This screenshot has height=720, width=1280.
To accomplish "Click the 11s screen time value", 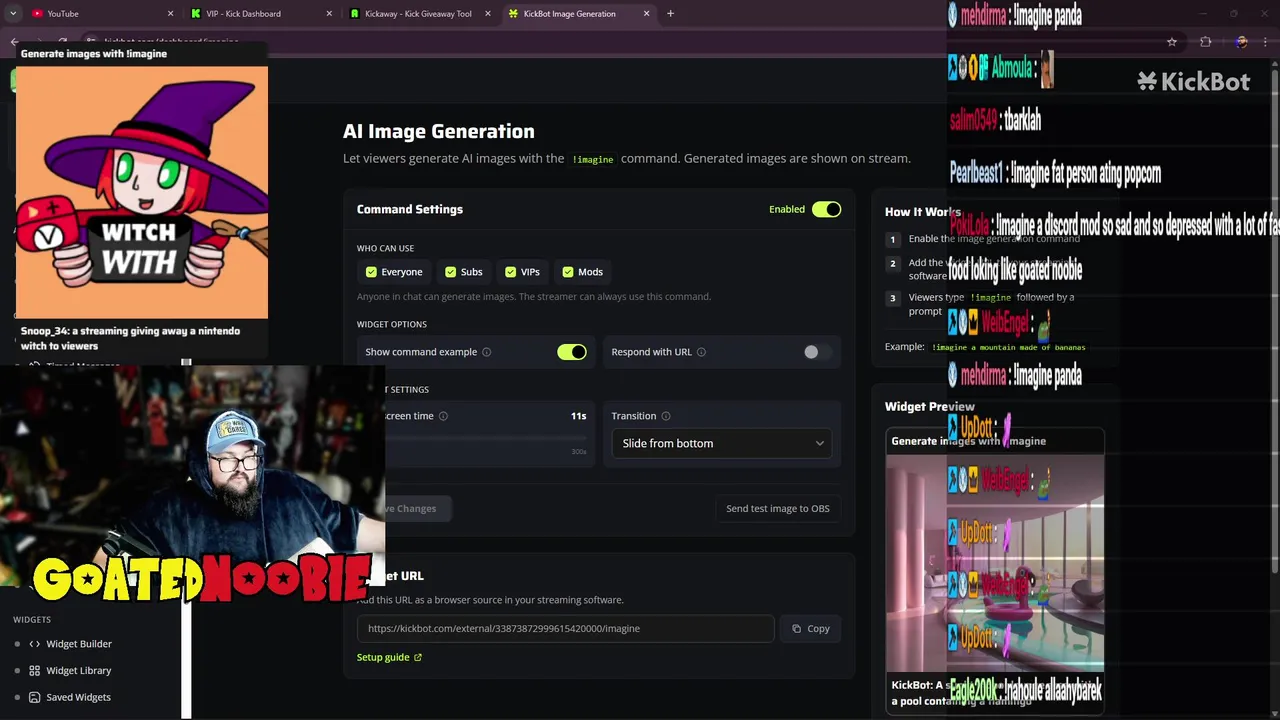I will (578, 416).
